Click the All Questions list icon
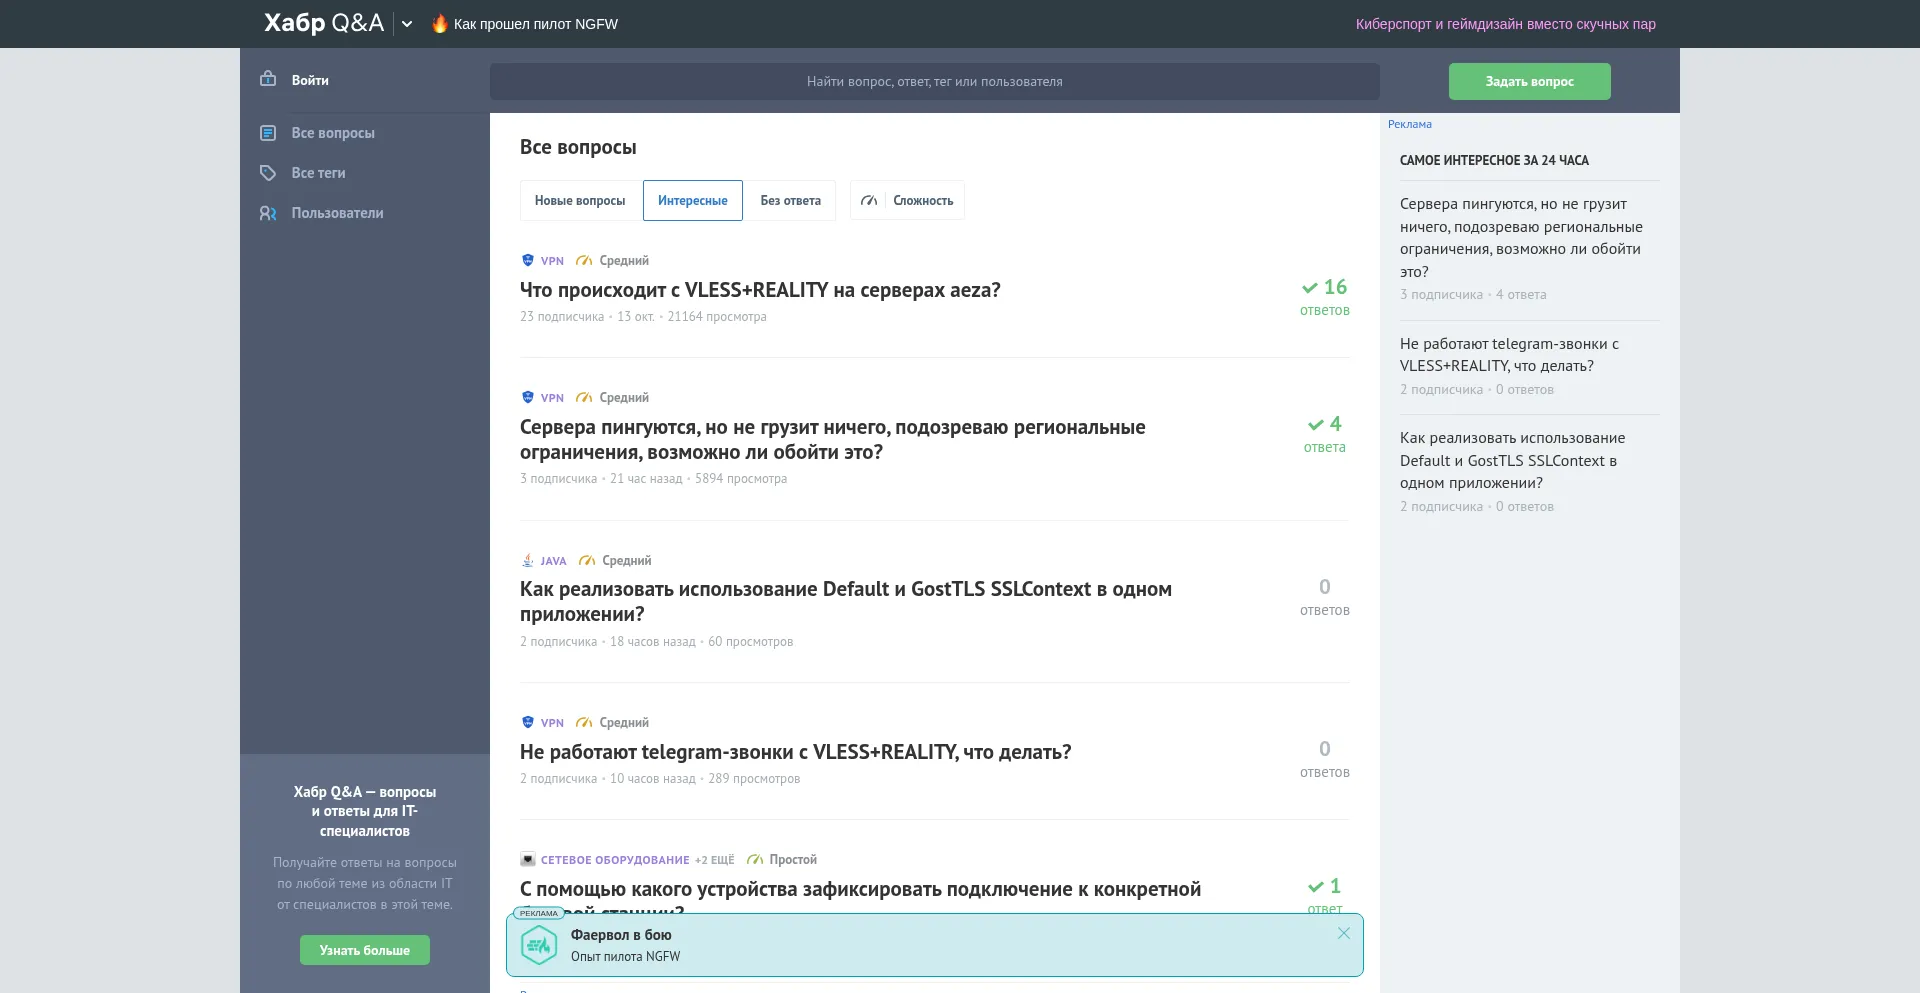The height and width of the screenshot is (993, 1920). coord(268,133)
